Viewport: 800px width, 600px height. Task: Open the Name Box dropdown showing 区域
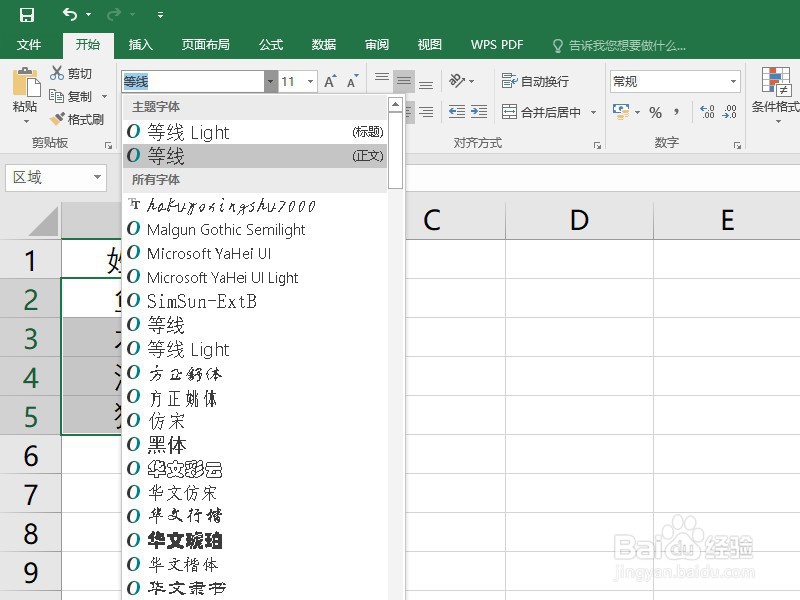click(97, 177)
